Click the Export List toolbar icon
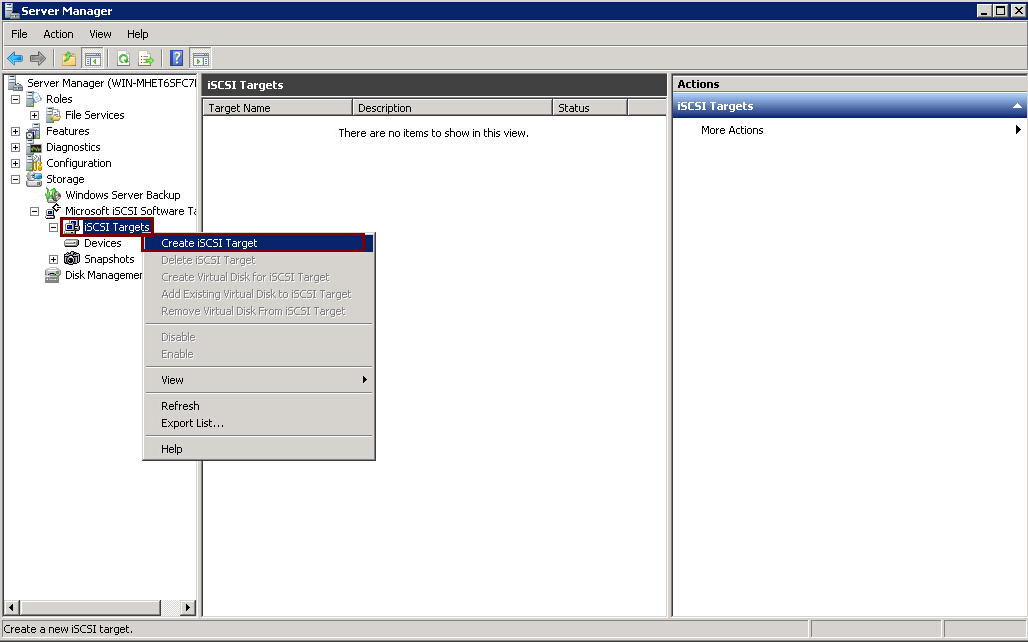The height and width of the screenshot is (642, 1028). (x=146, y=58)
